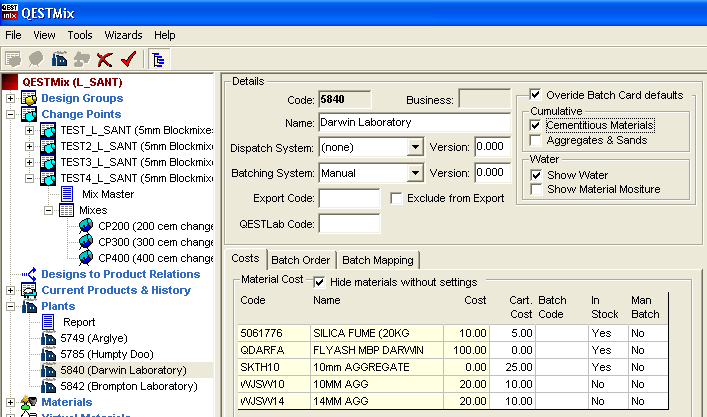Click the red X delete toolbar icon

pyautogui.click(x=104, y=60)
